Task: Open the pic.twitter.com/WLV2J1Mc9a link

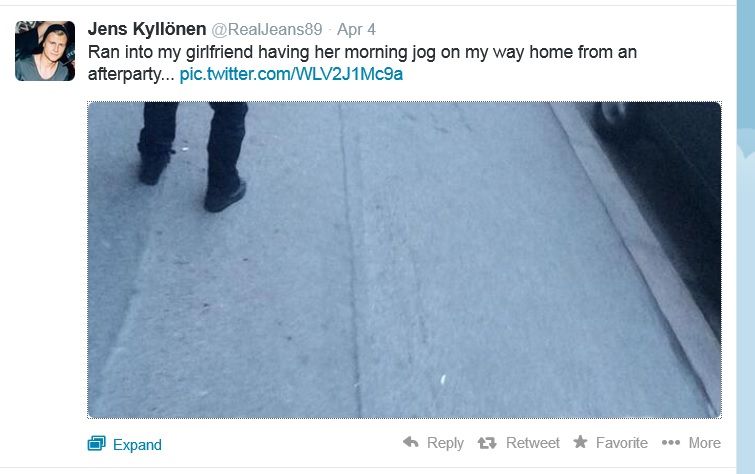Action: pyautogui.click(x=291, y=74)
